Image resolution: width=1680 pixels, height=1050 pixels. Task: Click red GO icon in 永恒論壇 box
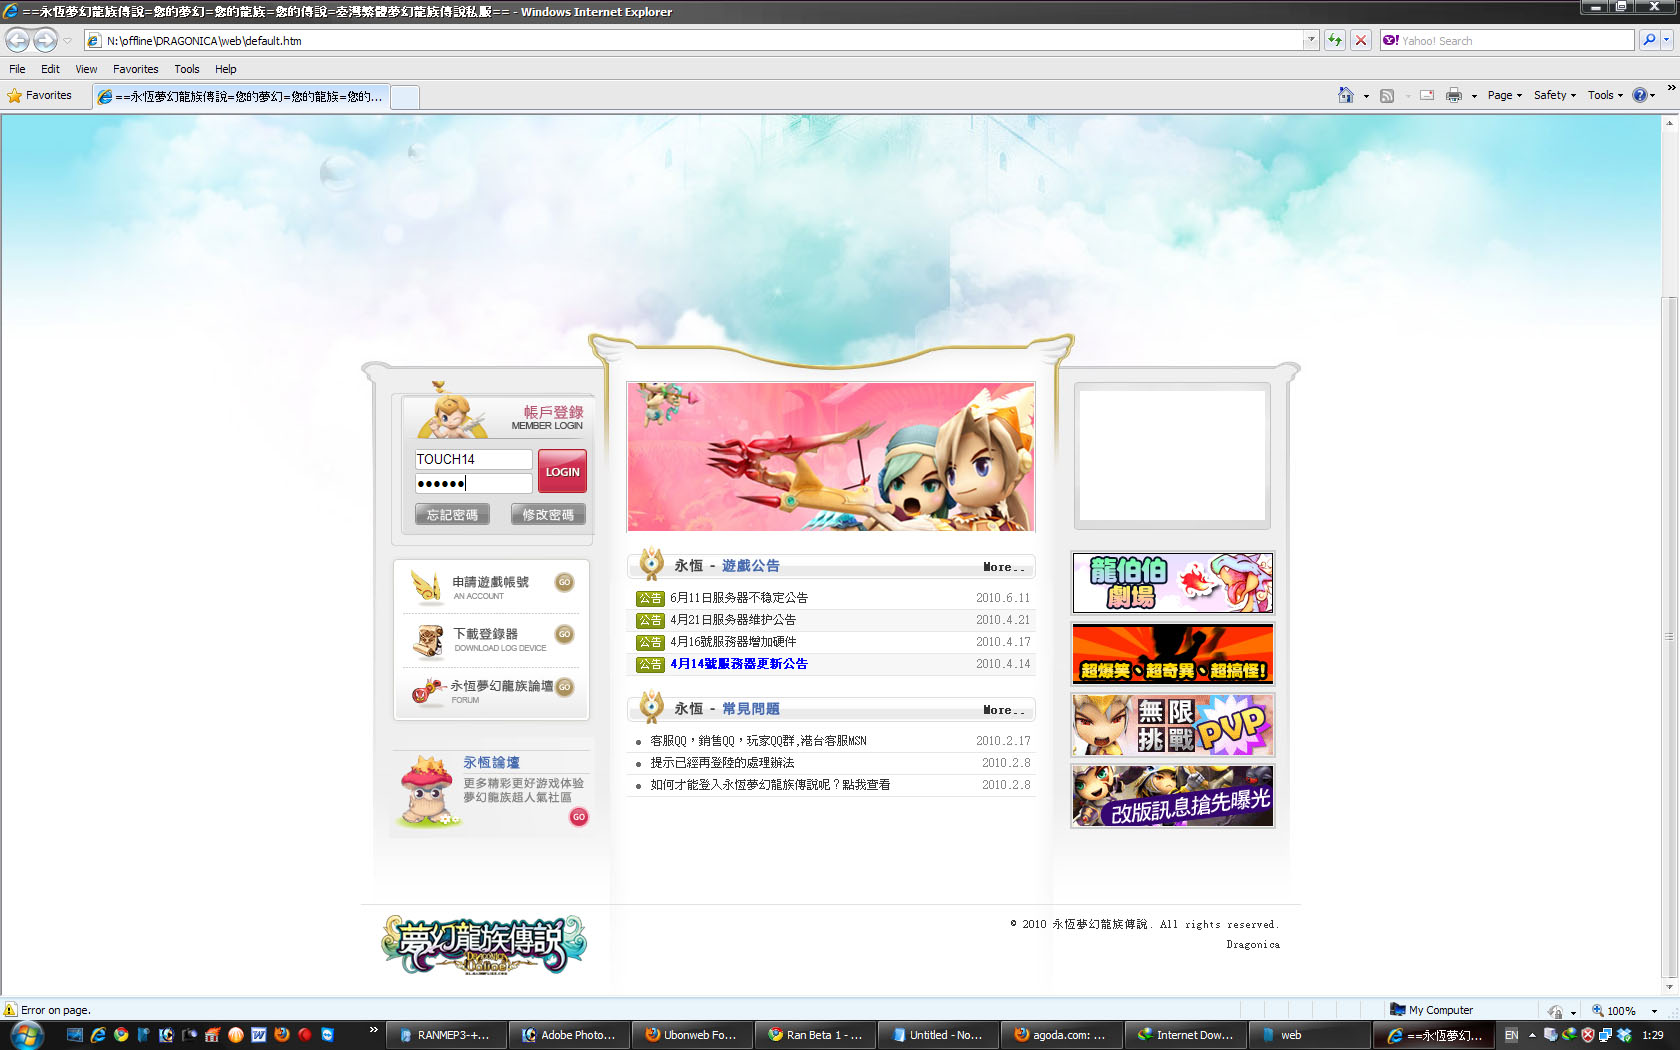coord(578,817)
